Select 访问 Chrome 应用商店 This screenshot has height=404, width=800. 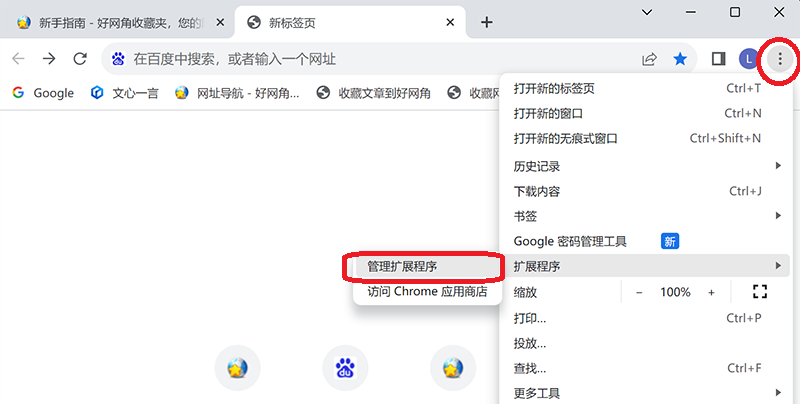coord(427,291)
